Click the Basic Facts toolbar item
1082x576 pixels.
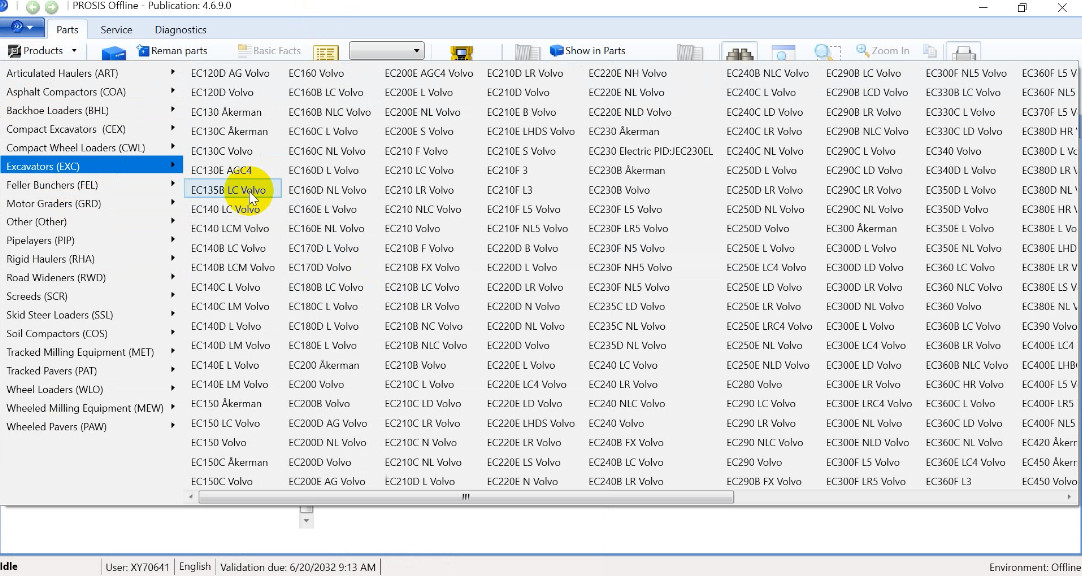269,50
